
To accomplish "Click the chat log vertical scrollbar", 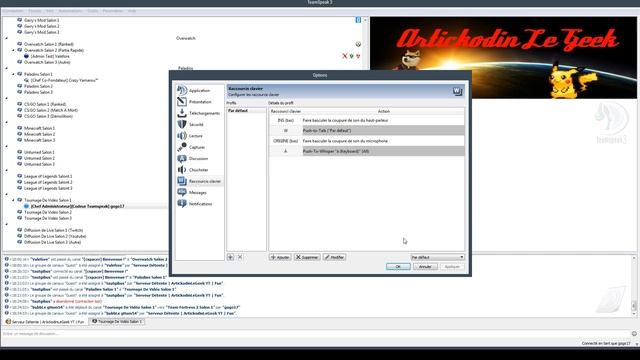I will coord(634,286).
